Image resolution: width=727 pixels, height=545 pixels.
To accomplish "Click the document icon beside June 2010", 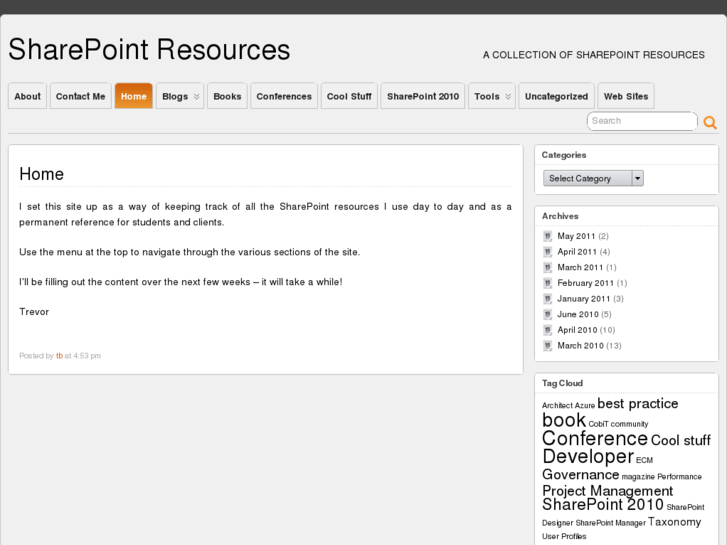I will coord(548,314).
